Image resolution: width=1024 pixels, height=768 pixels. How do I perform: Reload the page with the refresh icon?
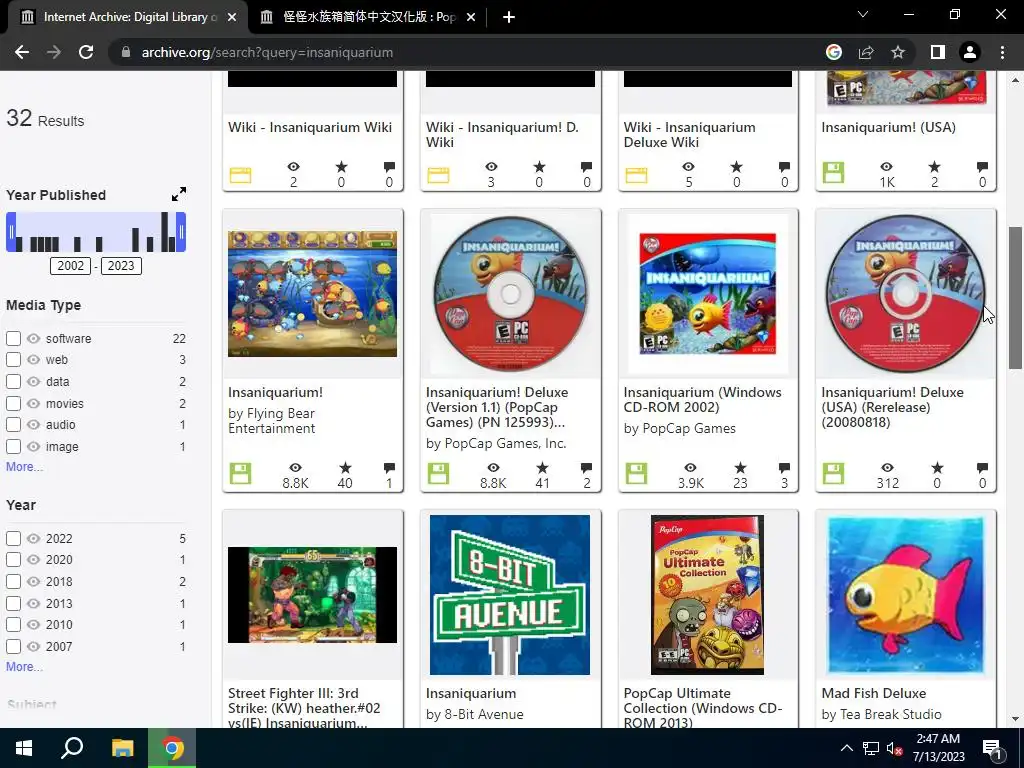pos(86,52)
